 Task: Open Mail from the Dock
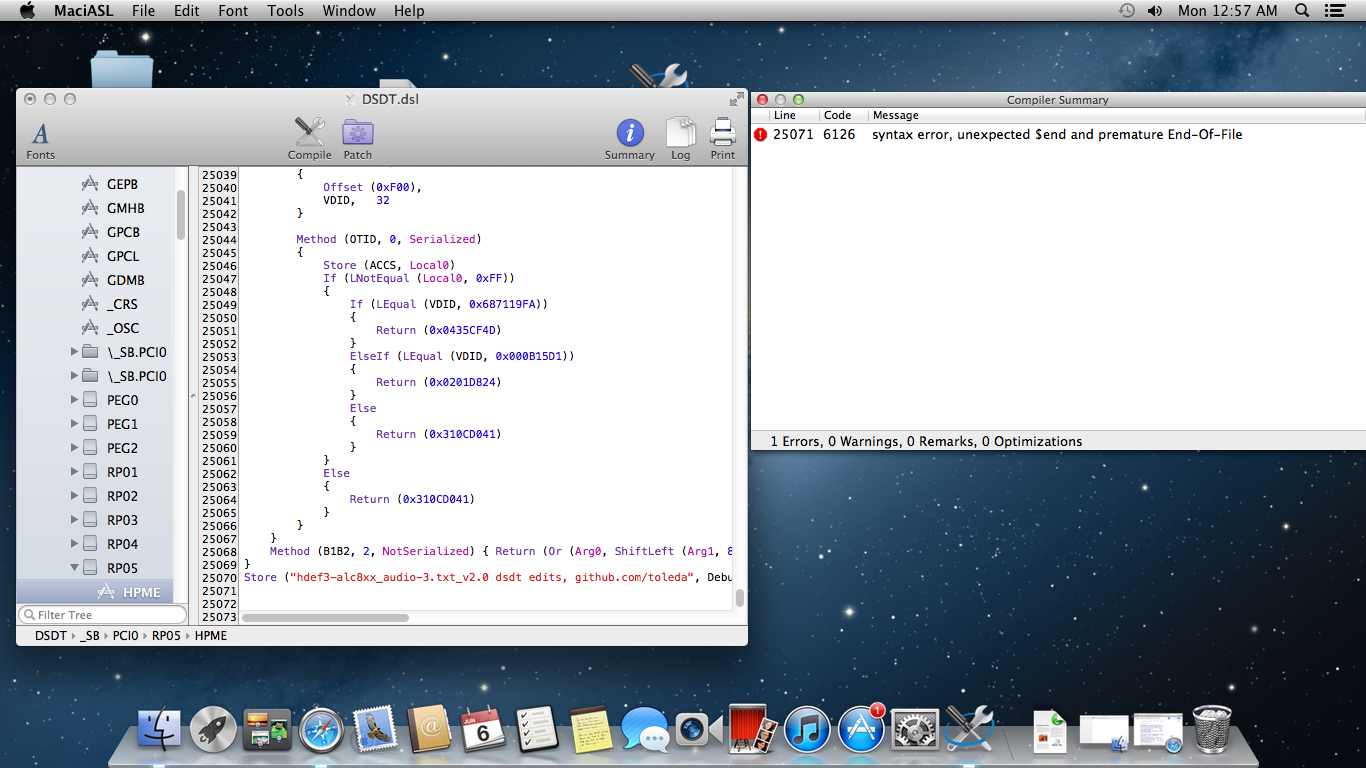tap(375, 730)
